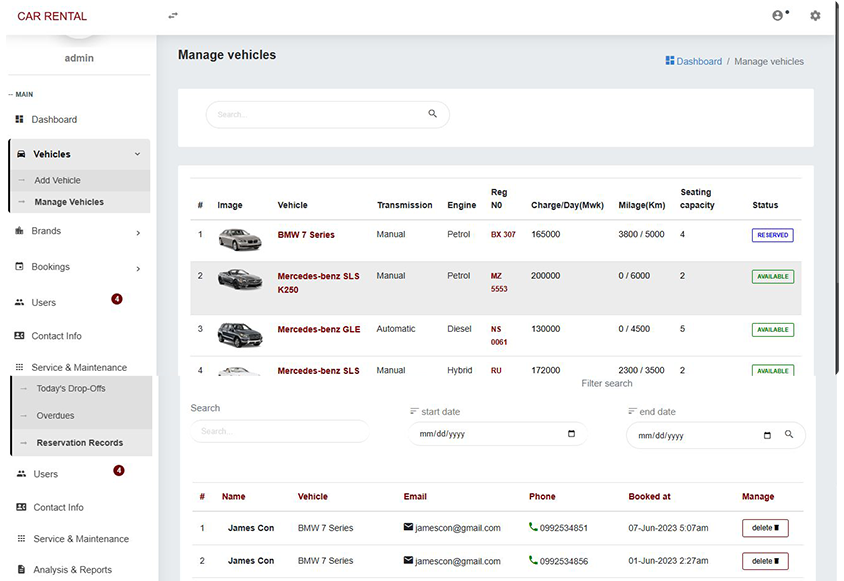Click the phone icon beside 0992534856
The image size is (844, 581).
(533, 560)
